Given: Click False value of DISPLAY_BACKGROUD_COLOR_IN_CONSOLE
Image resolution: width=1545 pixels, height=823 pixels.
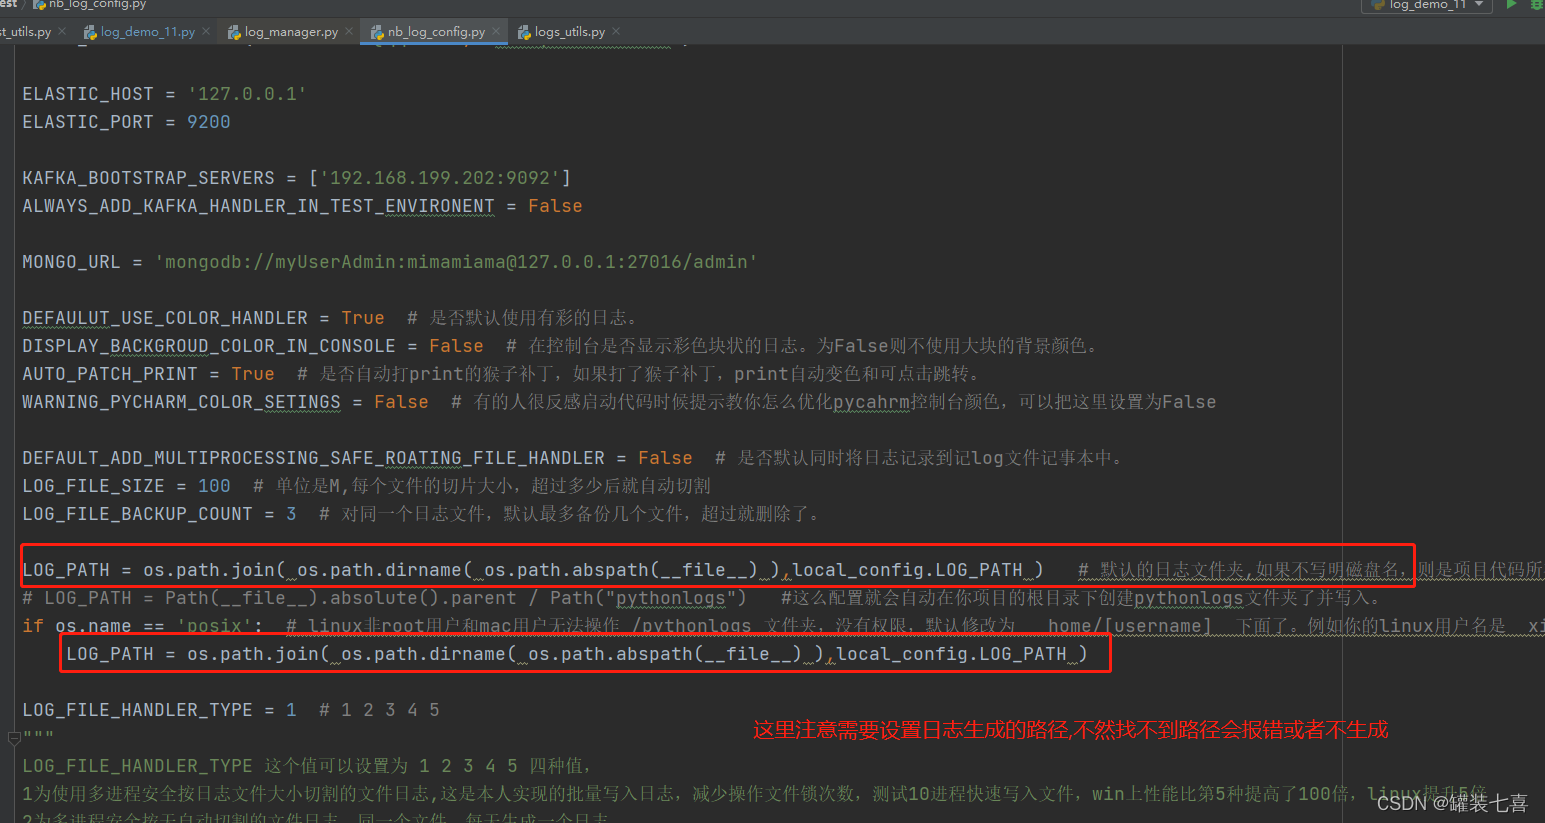Looking at the screenshot, I should coord(456,346).
